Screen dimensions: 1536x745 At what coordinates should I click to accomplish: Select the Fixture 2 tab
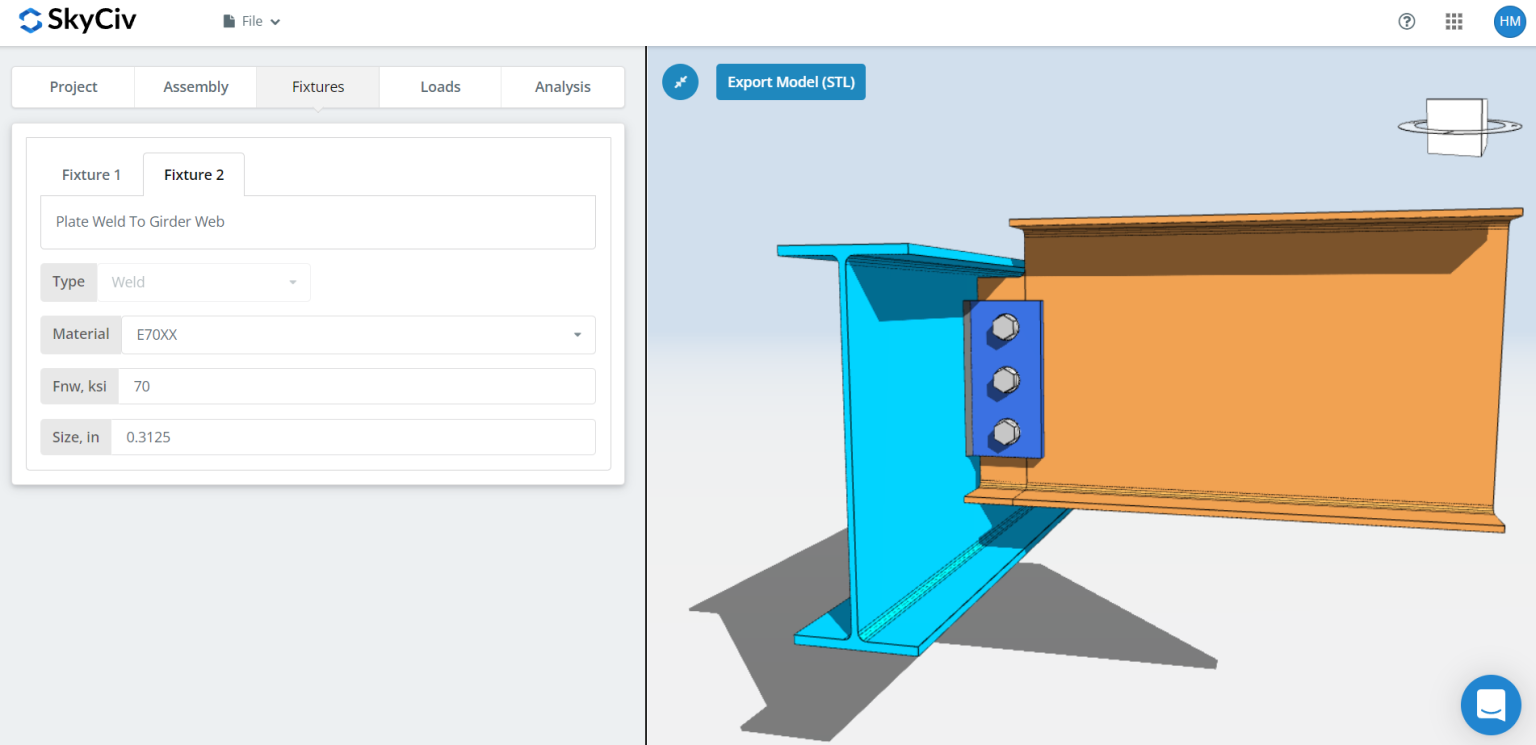194,175
